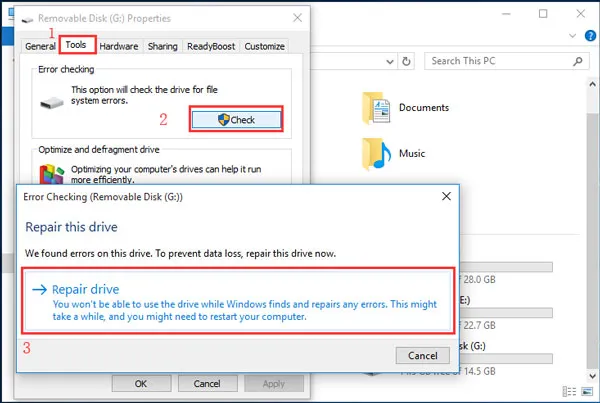Viewport: 600px width, 403px height.
Task: Click the drive icon in Error checking
Action: [52, 103]
